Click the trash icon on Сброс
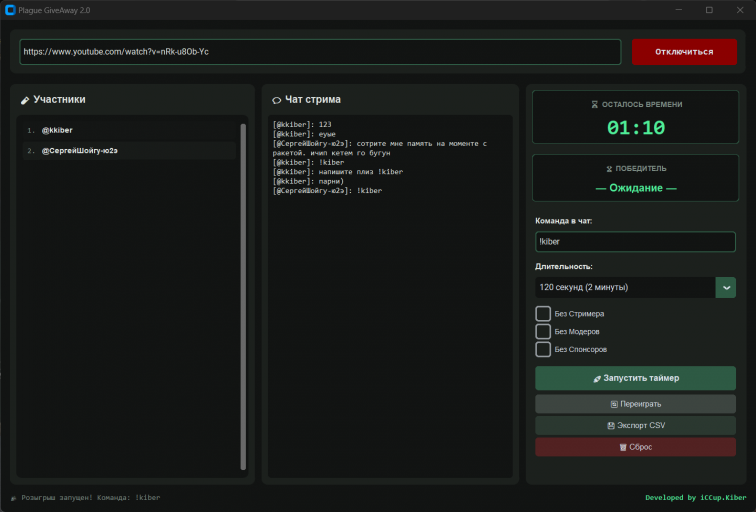The width and height of the screenshot is (756, 512). [623, 447]
